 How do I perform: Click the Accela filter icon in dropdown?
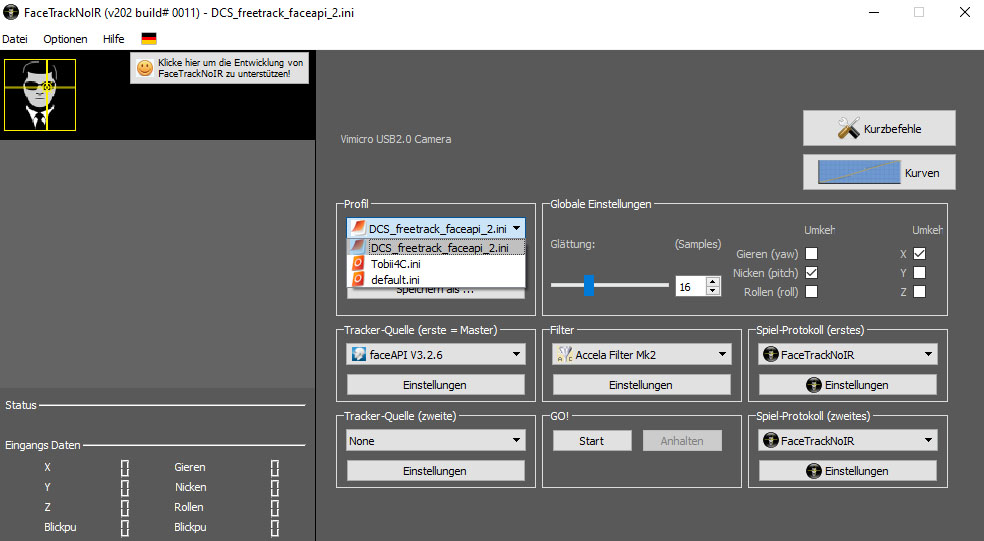(565, 355)
